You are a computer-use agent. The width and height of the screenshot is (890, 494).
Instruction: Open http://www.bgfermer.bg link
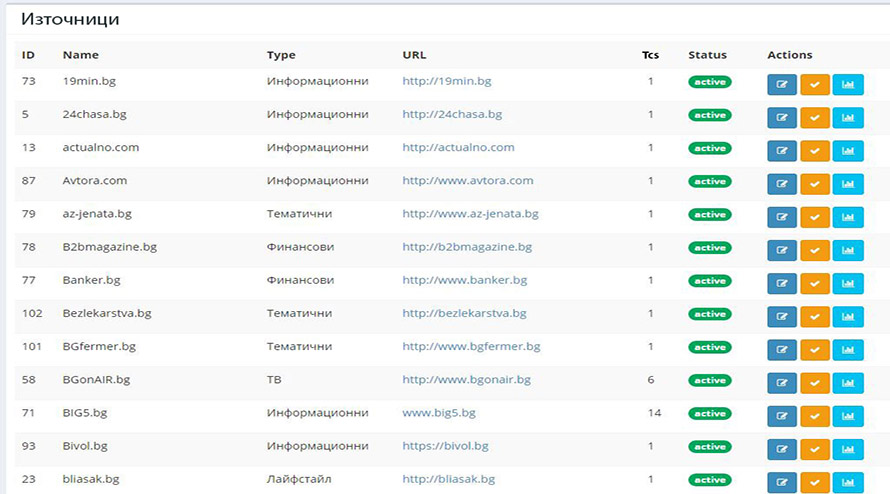point(471,346)
